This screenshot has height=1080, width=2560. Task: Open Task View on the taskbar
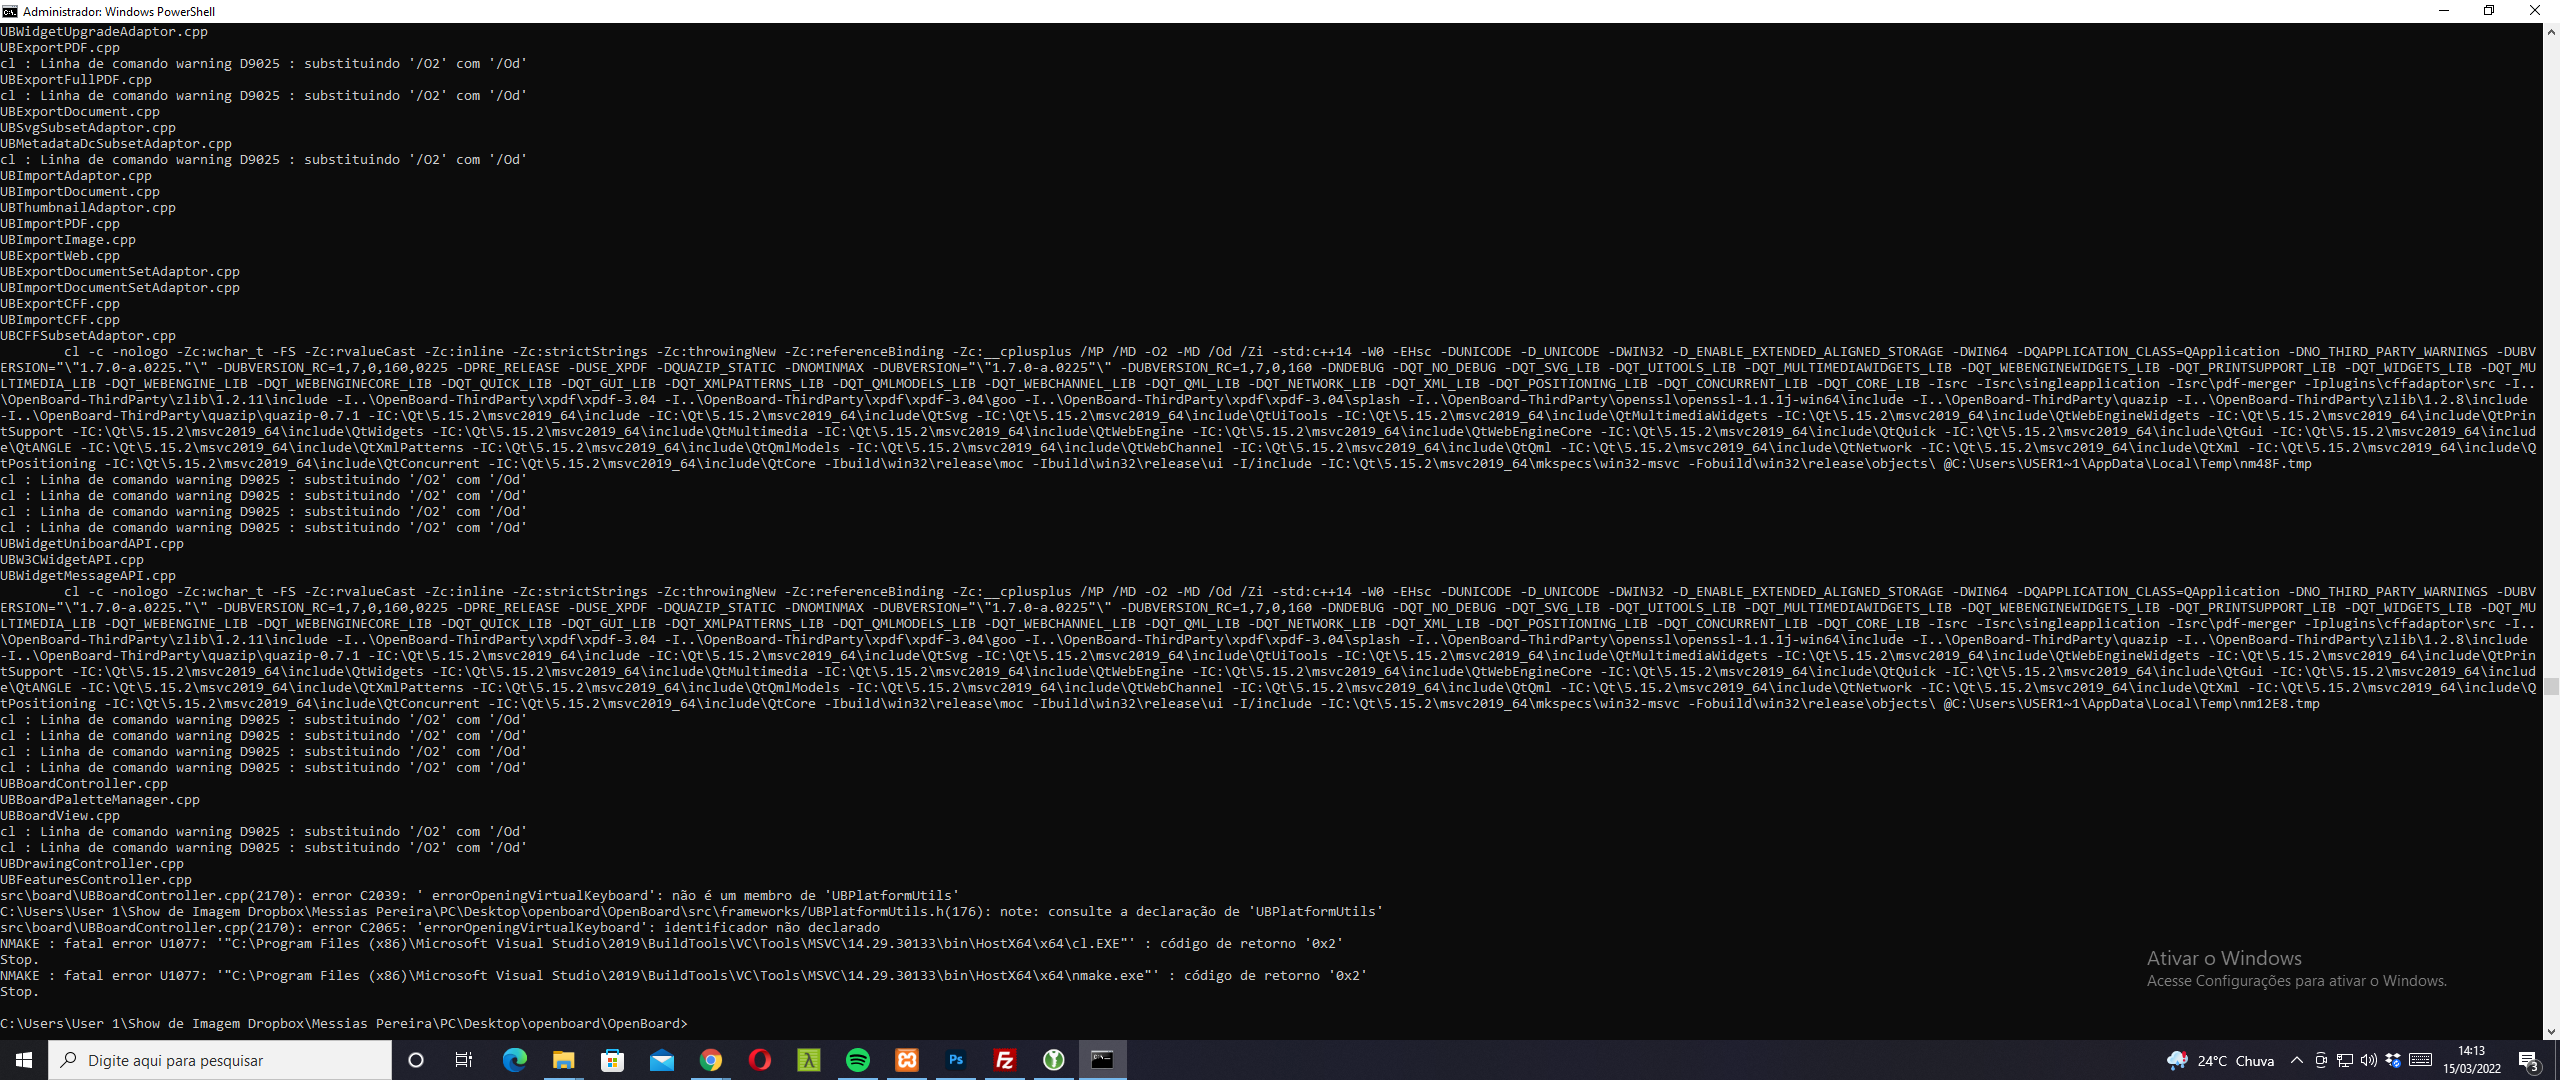[464, 1059]
